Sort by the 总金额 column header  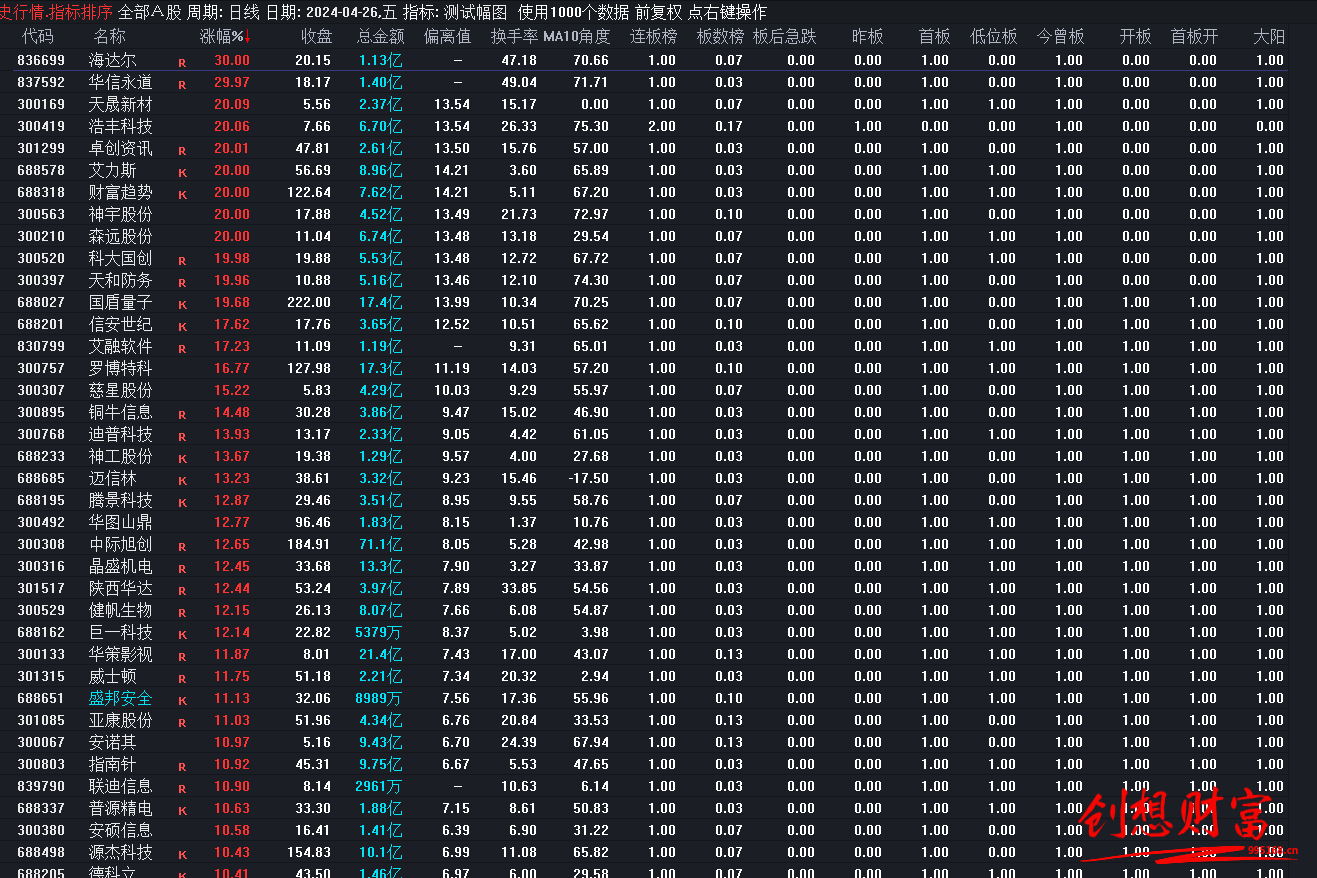pyautogui.click(x=380, y=37)
